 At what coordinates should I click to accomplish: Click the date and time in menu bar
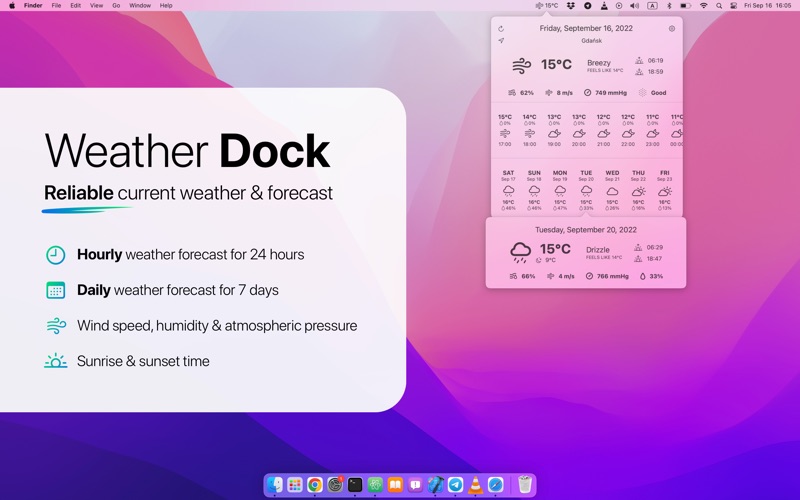(768, 6)
